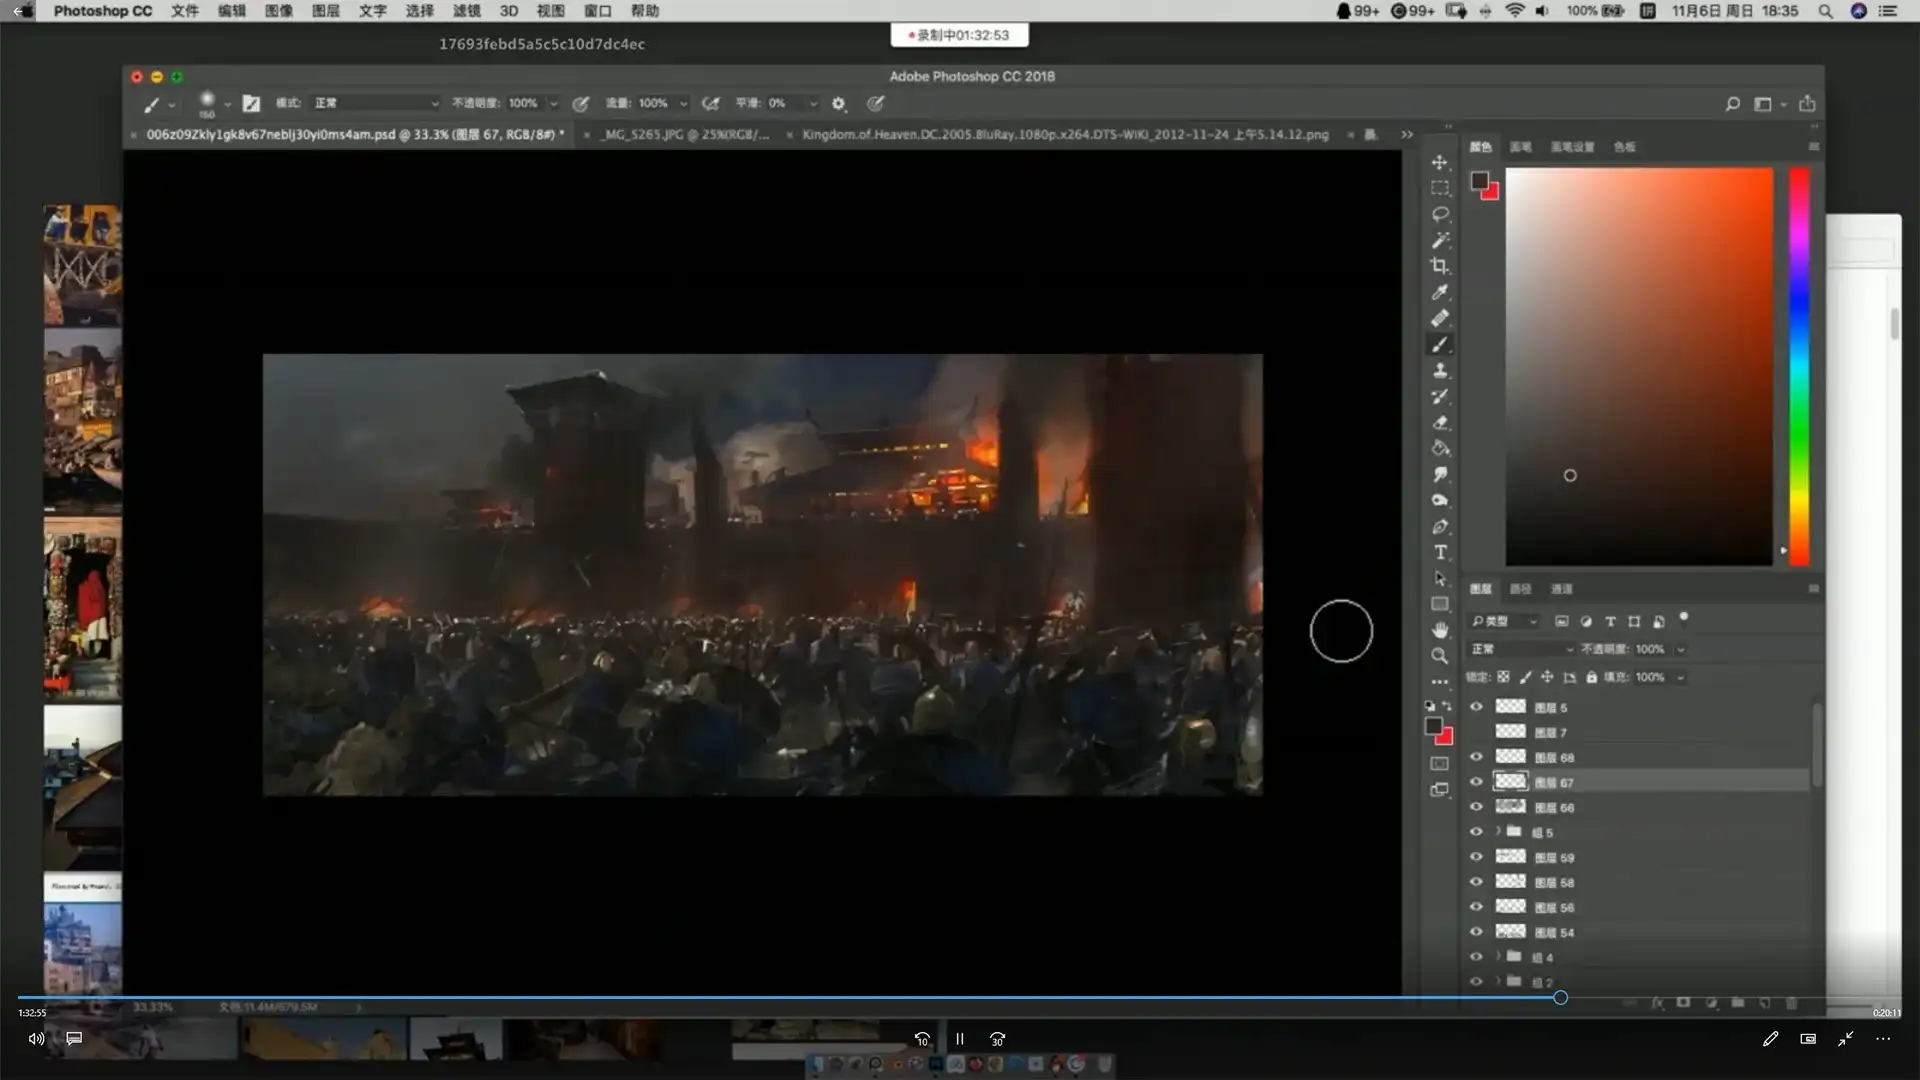Show hidden layer 图层 7

coord(1476,732)
